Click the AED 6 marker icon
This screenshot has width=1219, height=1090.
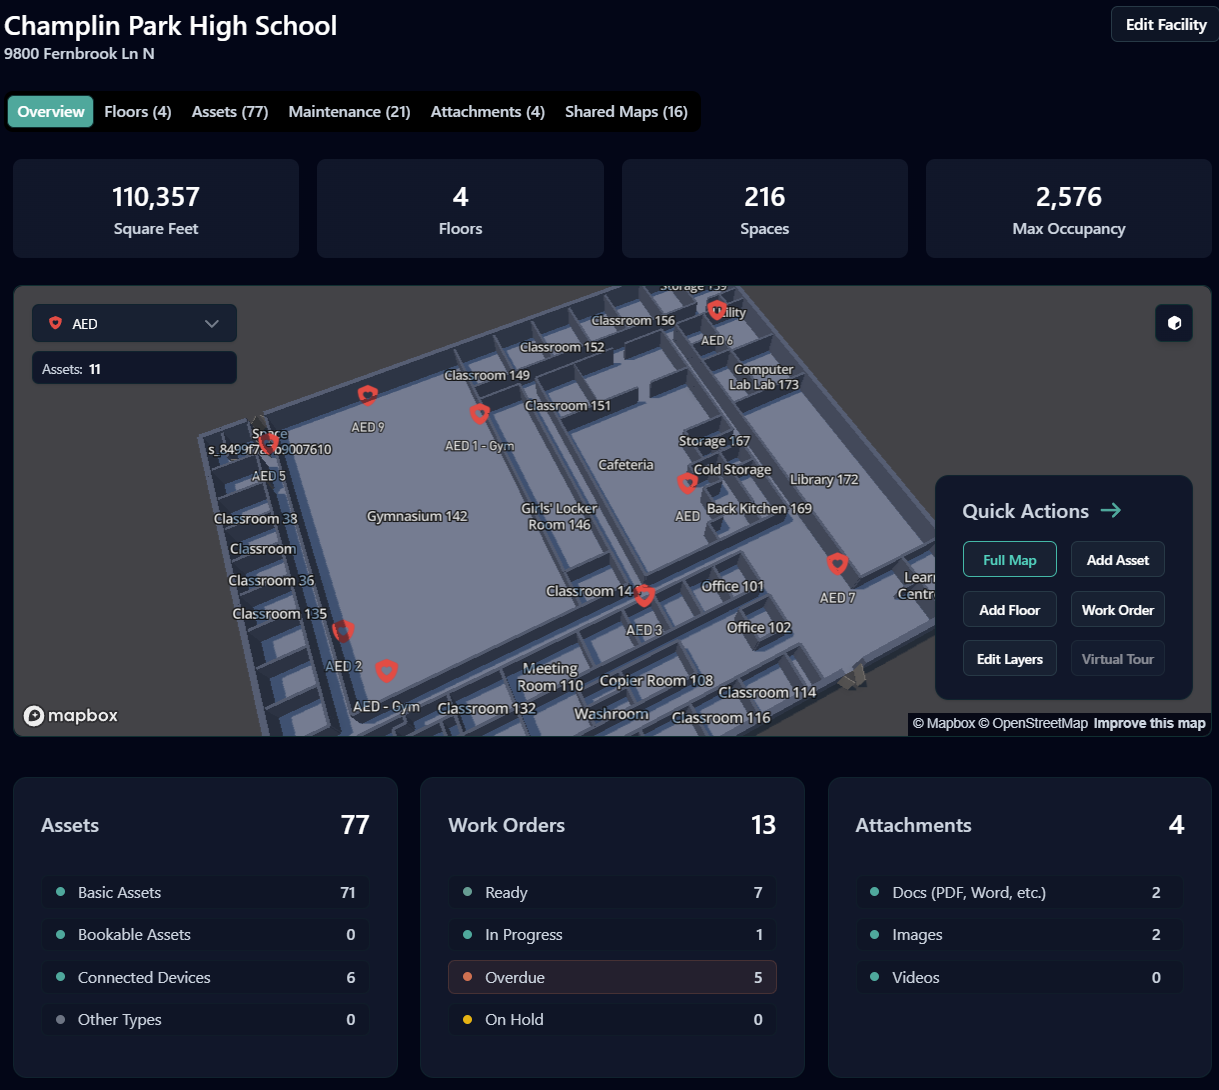[716, 310]
